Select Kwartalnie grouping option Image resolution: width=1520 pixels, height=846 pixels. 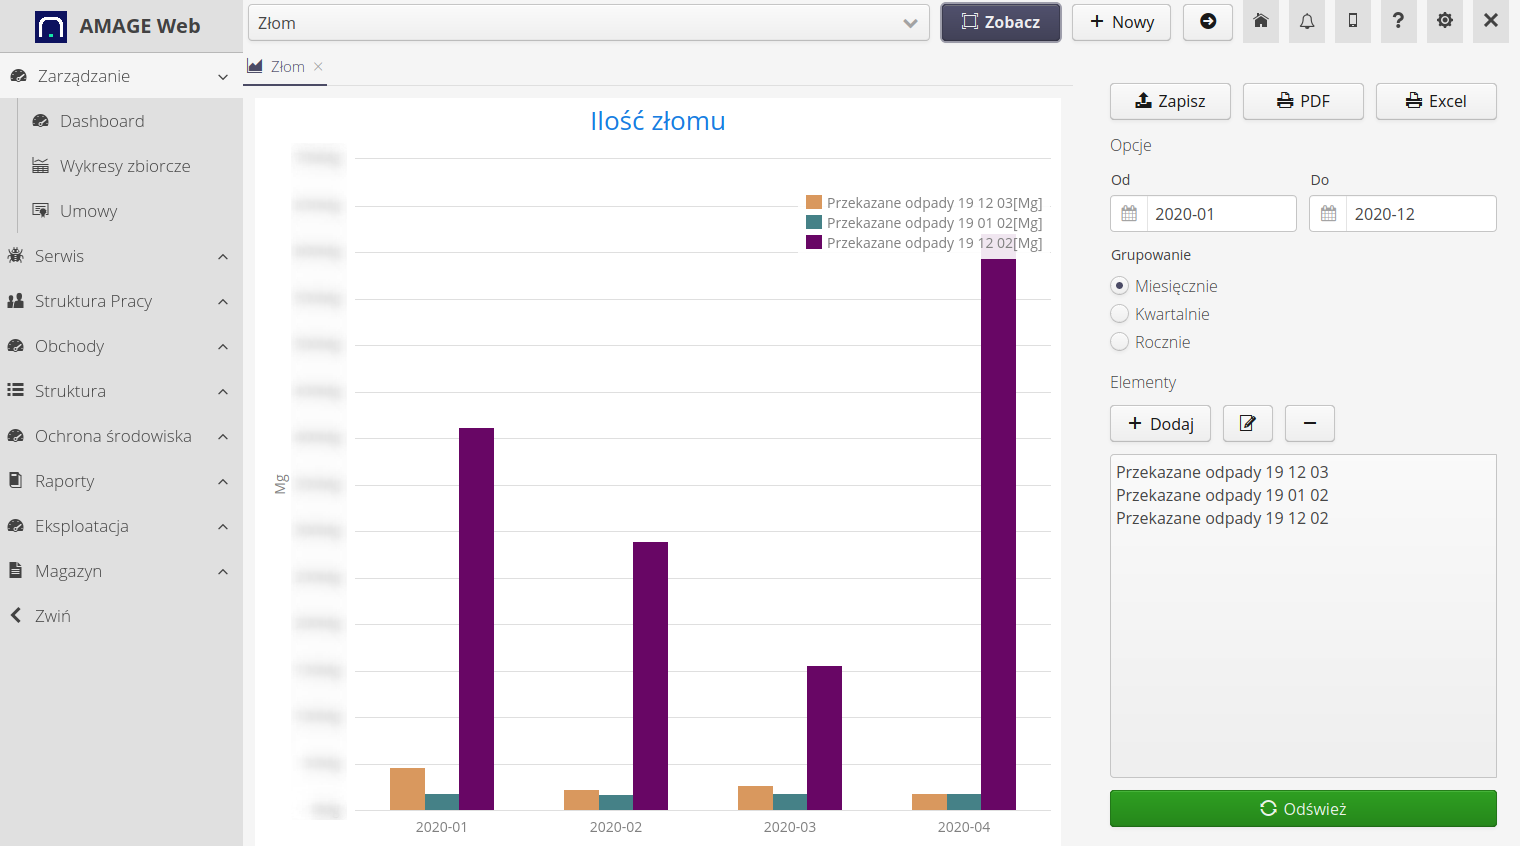1120,314
